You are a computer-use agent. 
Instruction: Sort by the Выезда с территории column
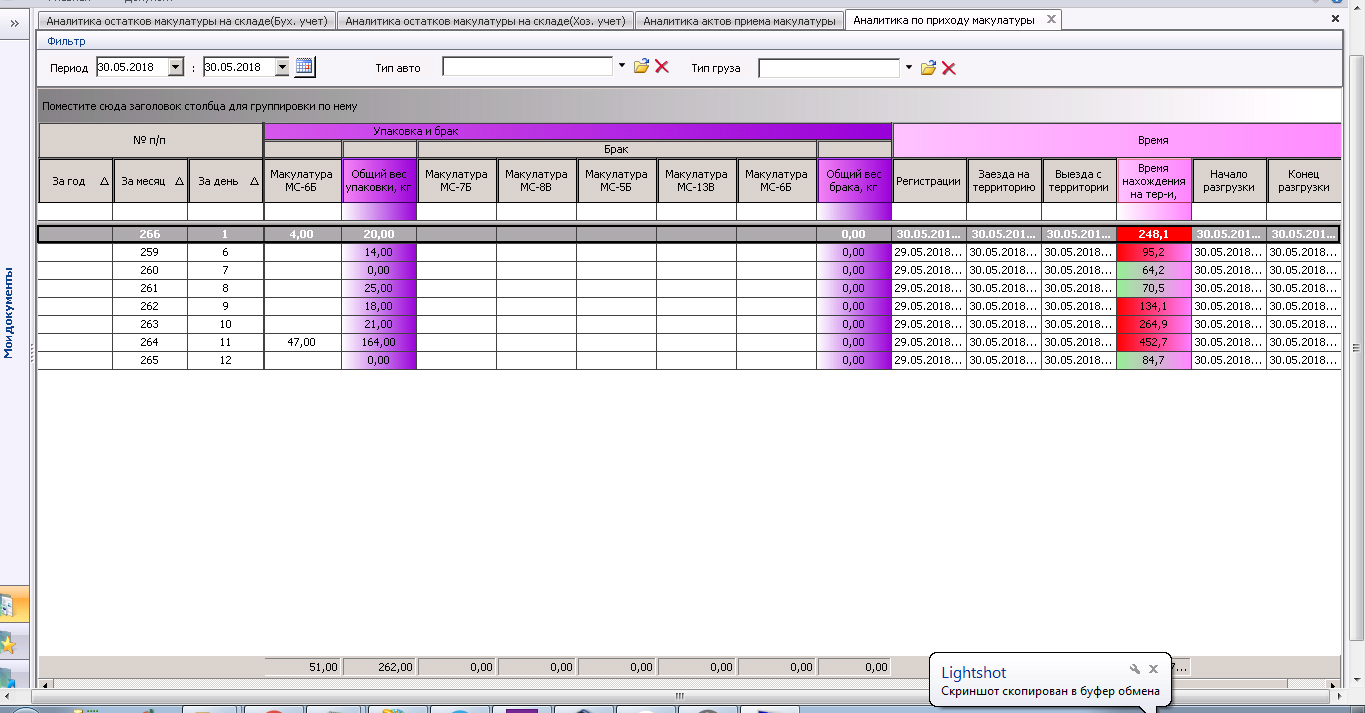tap(1079, 181)
